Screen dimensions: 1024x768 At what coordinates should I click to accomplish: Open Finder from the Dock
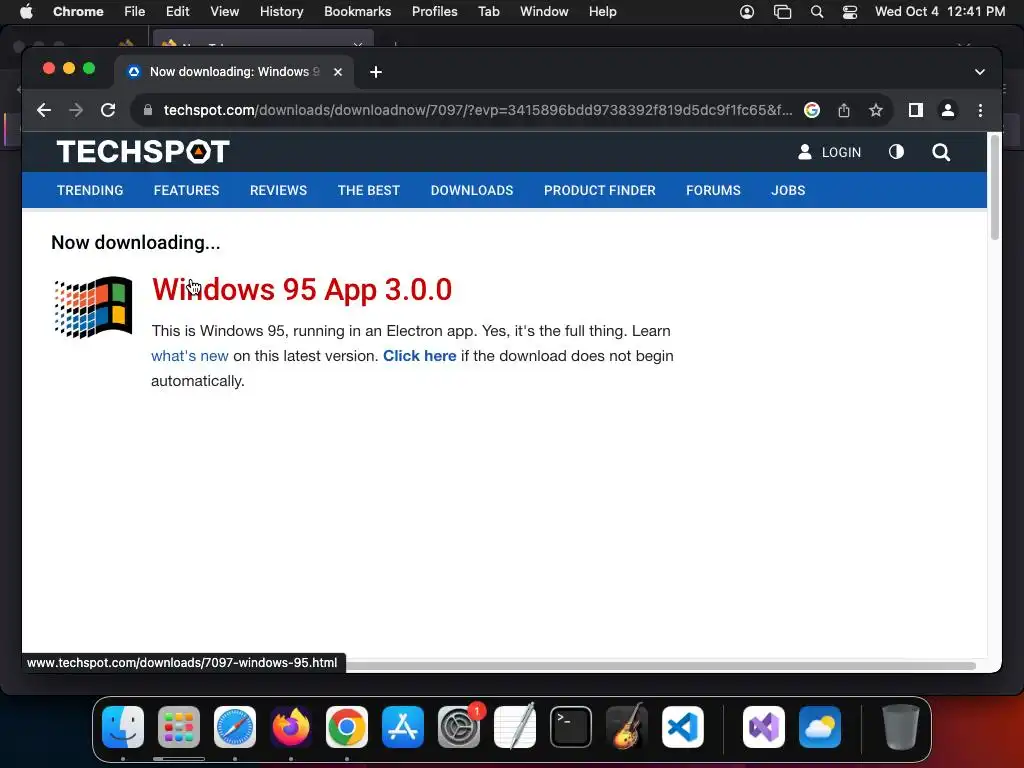click(123, 727)
